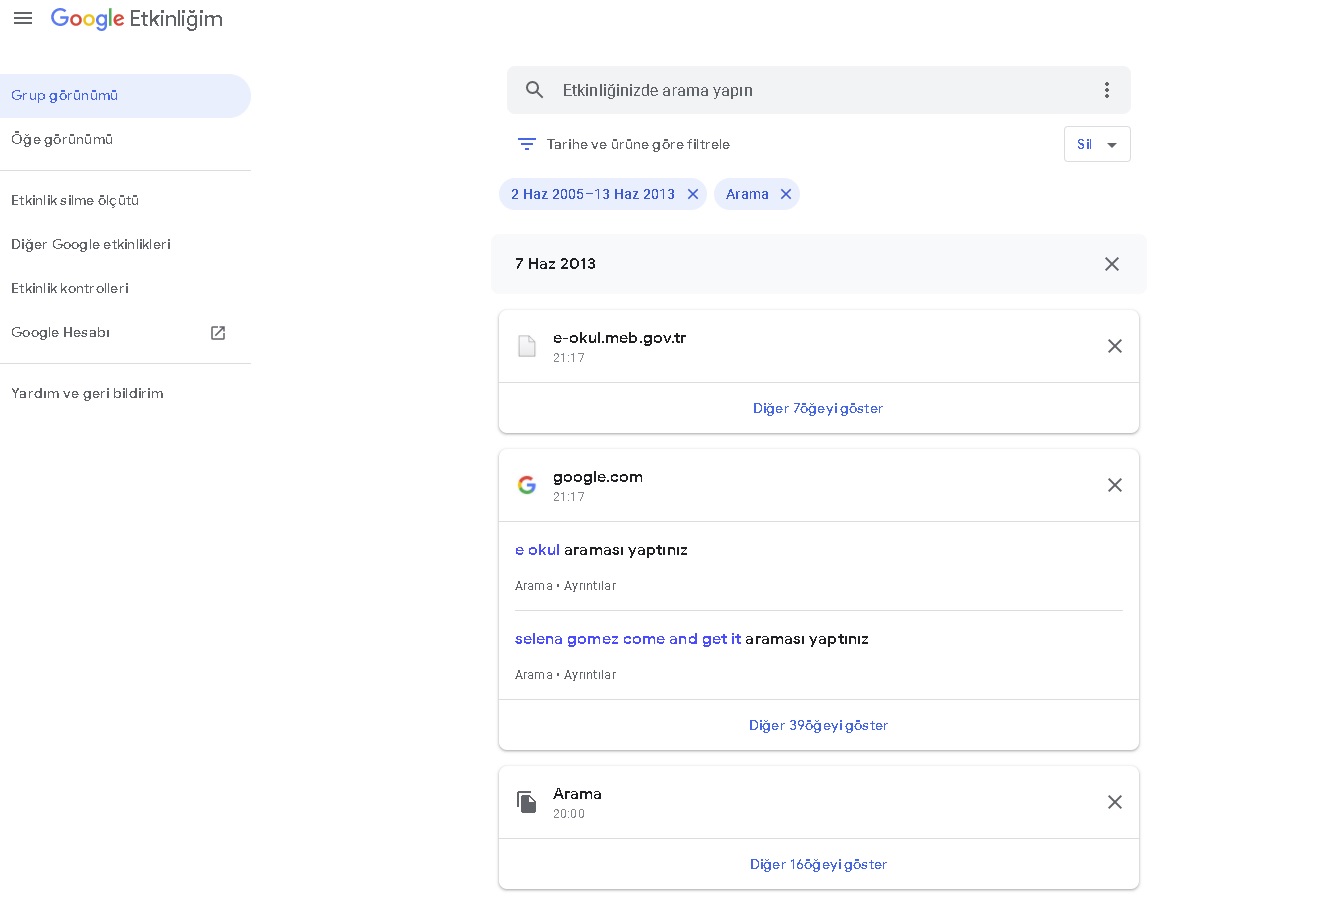Open selena gomez come and get it link

[628, 639]
